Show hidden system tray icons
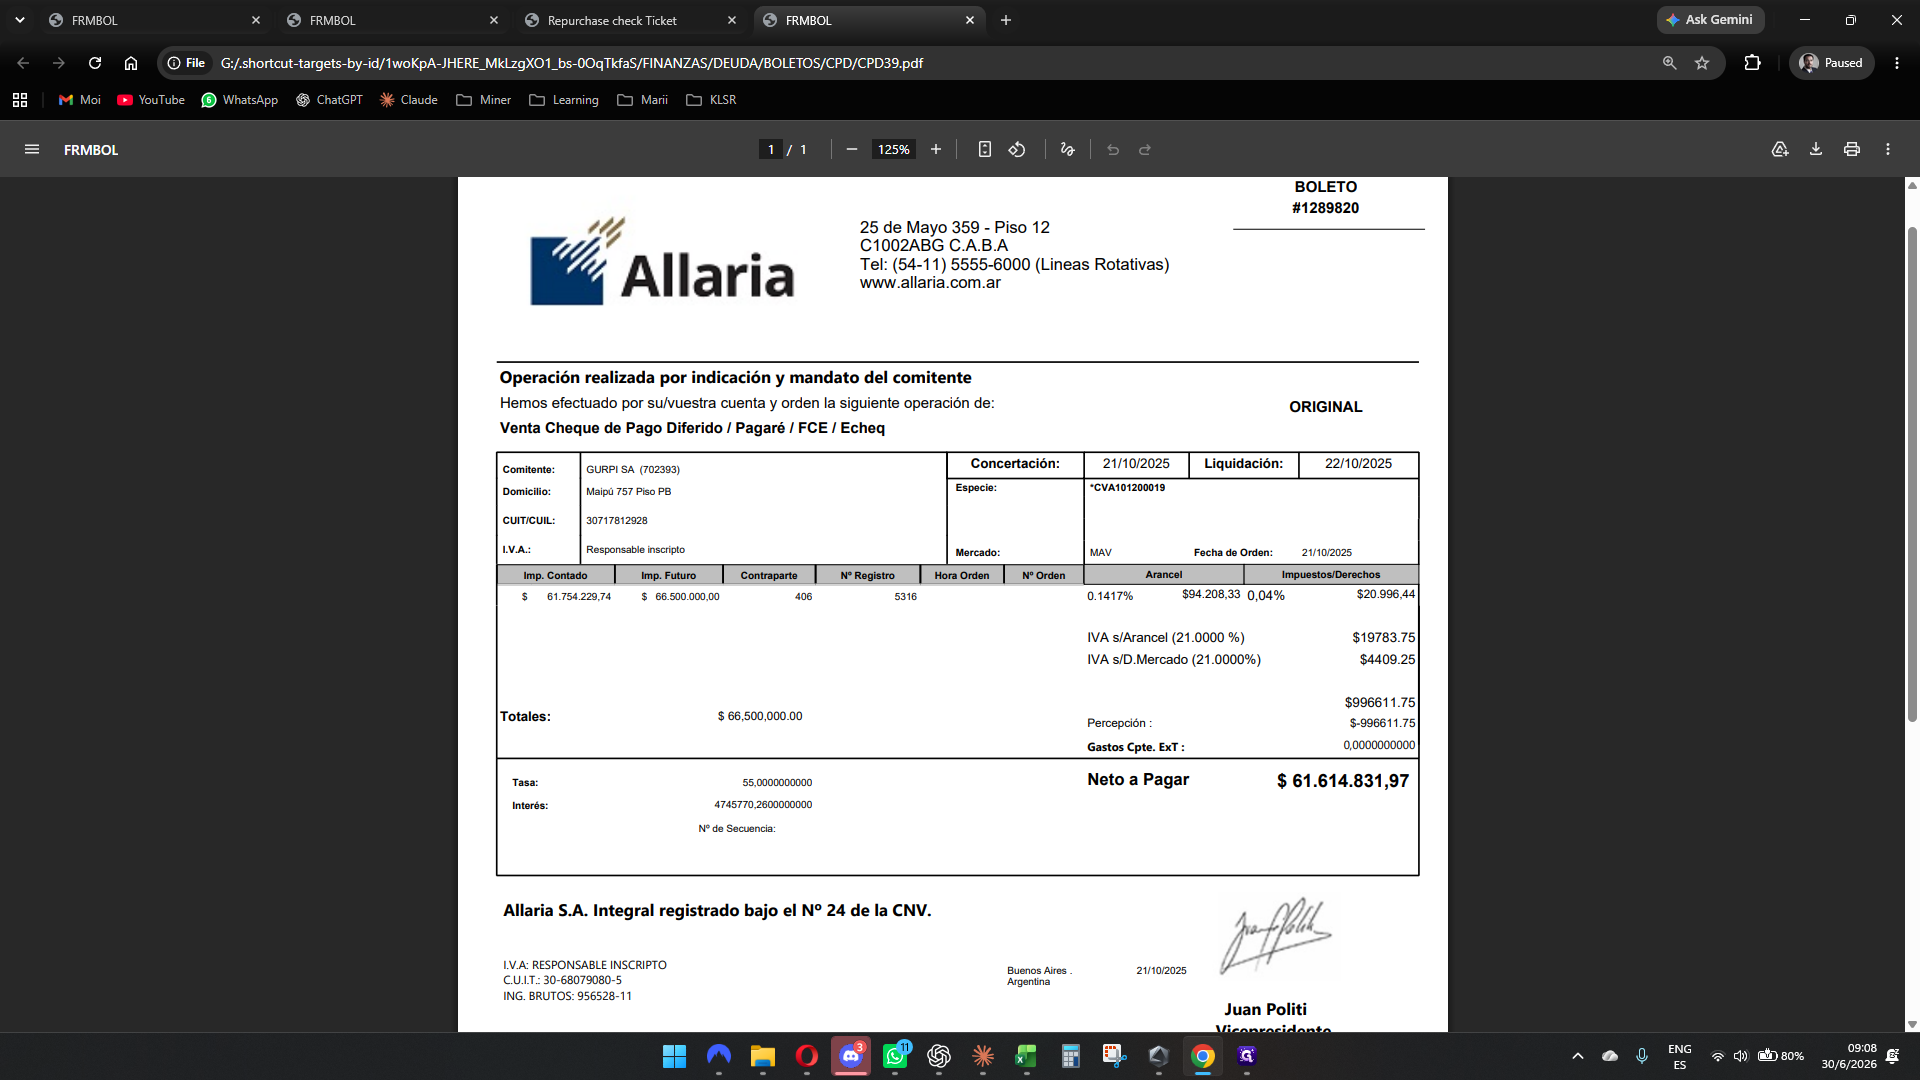This screenshot has height=1080, width=1920. [x=1578, y=1056]
